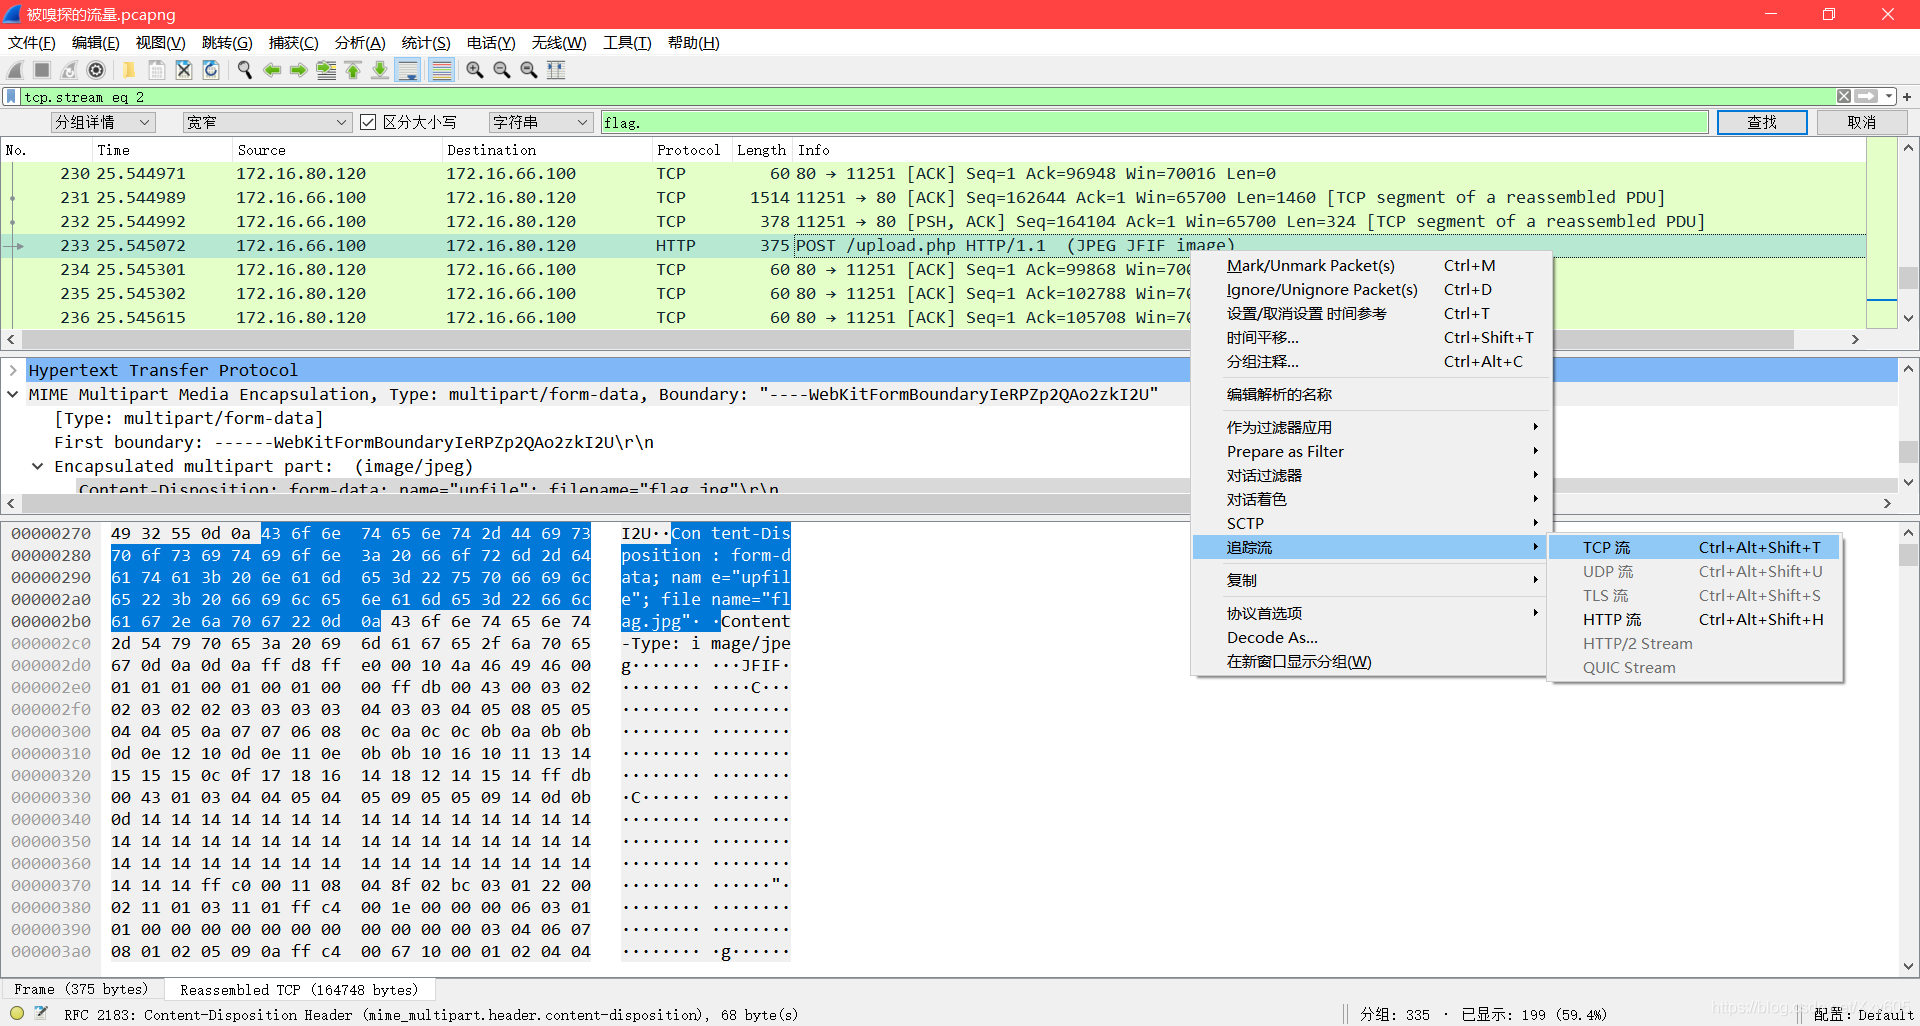
Task: Click the expert information status bar circle icon
Action: pos(17,1013)
